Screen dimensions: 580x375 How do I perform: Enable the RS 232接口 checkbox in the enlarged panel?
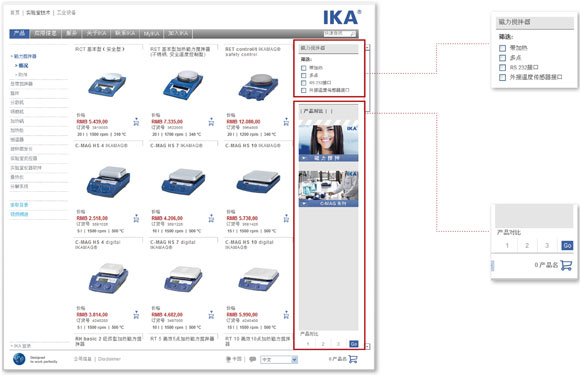502,68
